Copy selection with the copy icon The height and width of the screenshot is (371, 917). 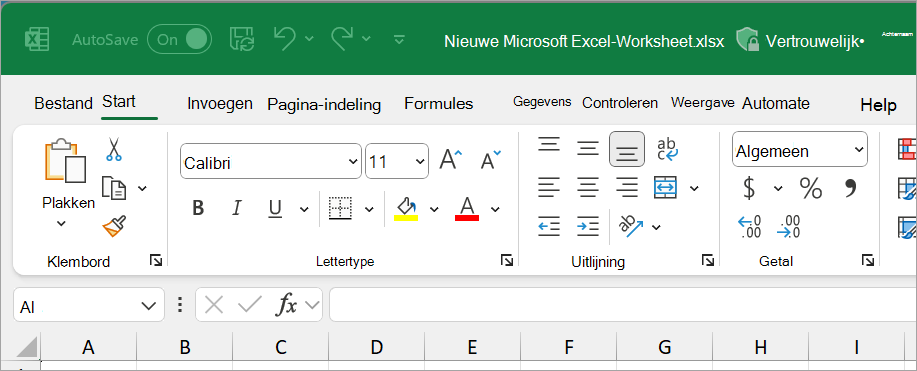(x=114, y=188)
